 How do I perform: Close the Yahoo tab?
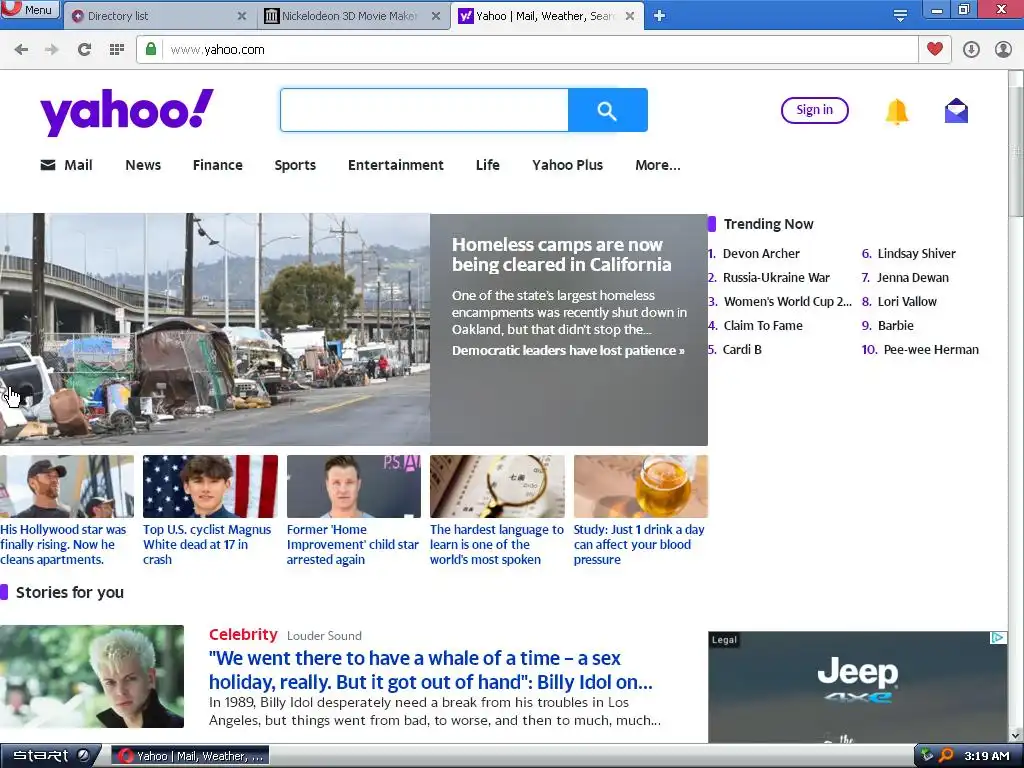630,16
